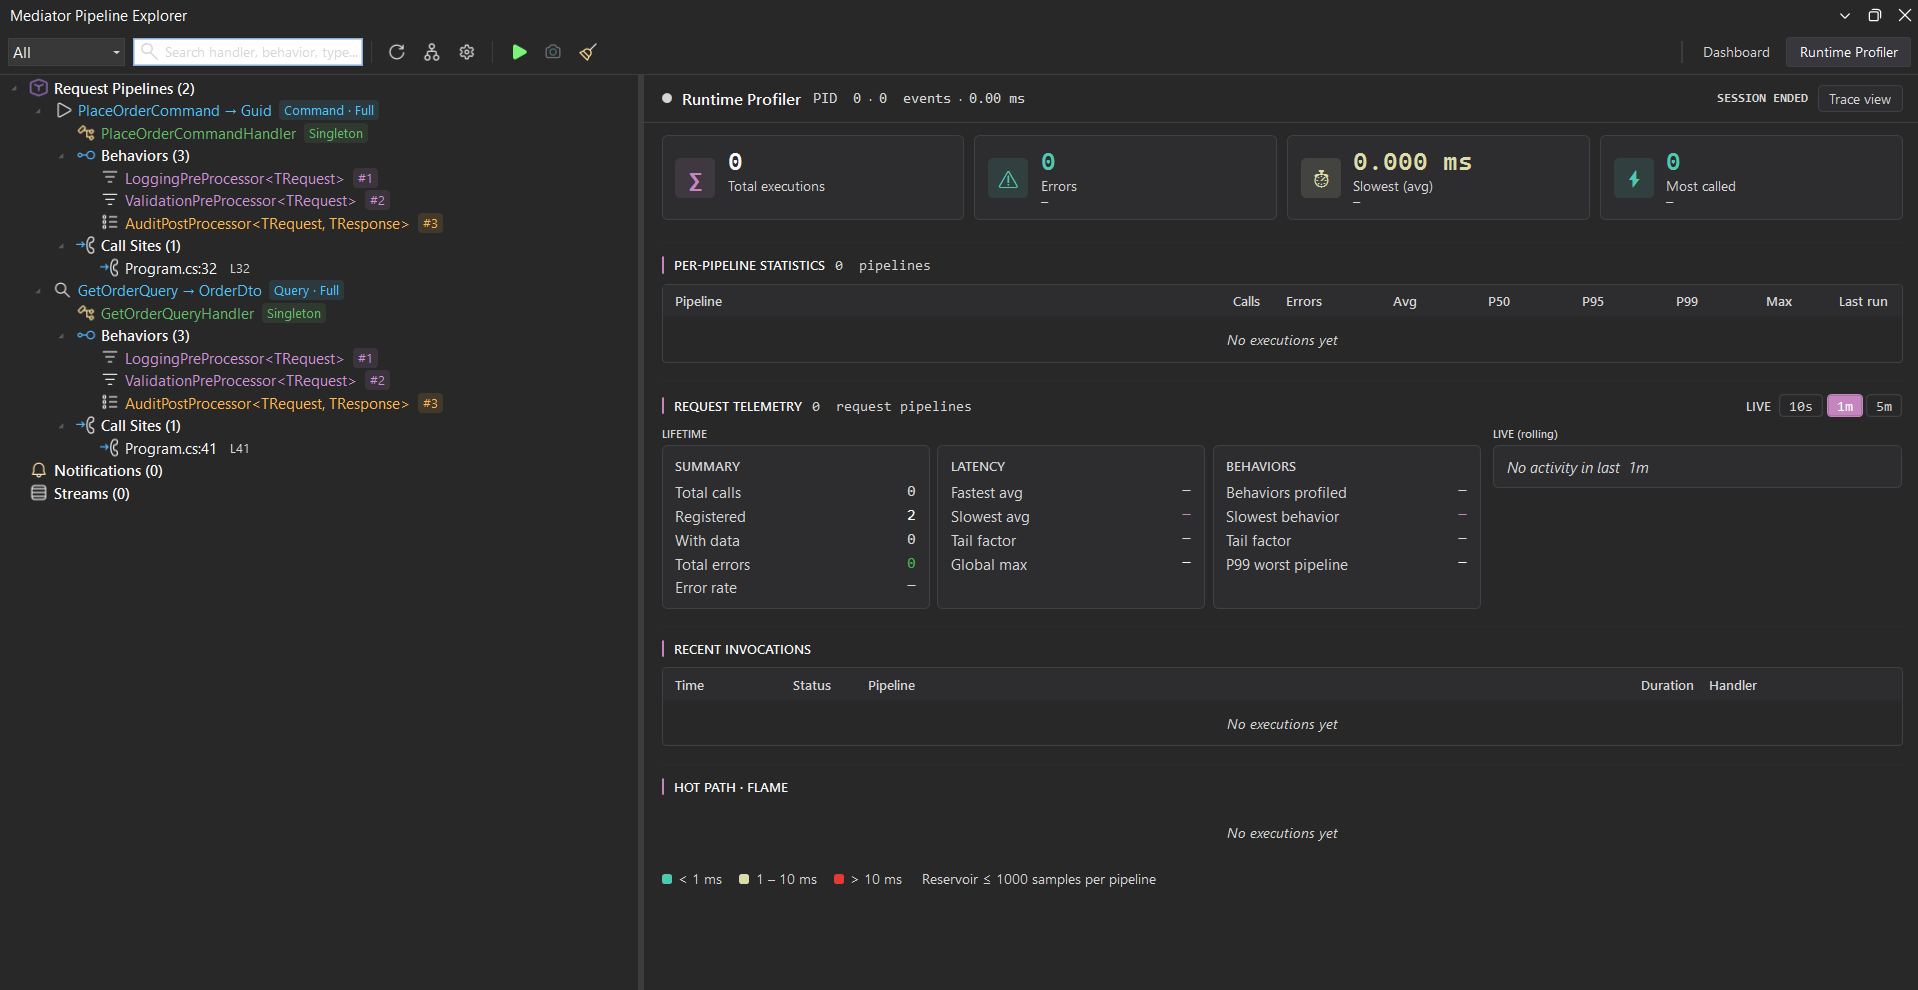The width and height of the screenshot is (1918, 990).
Task: Click the 'SESSION ENDED' status text
Action: tap(1762, 98)
